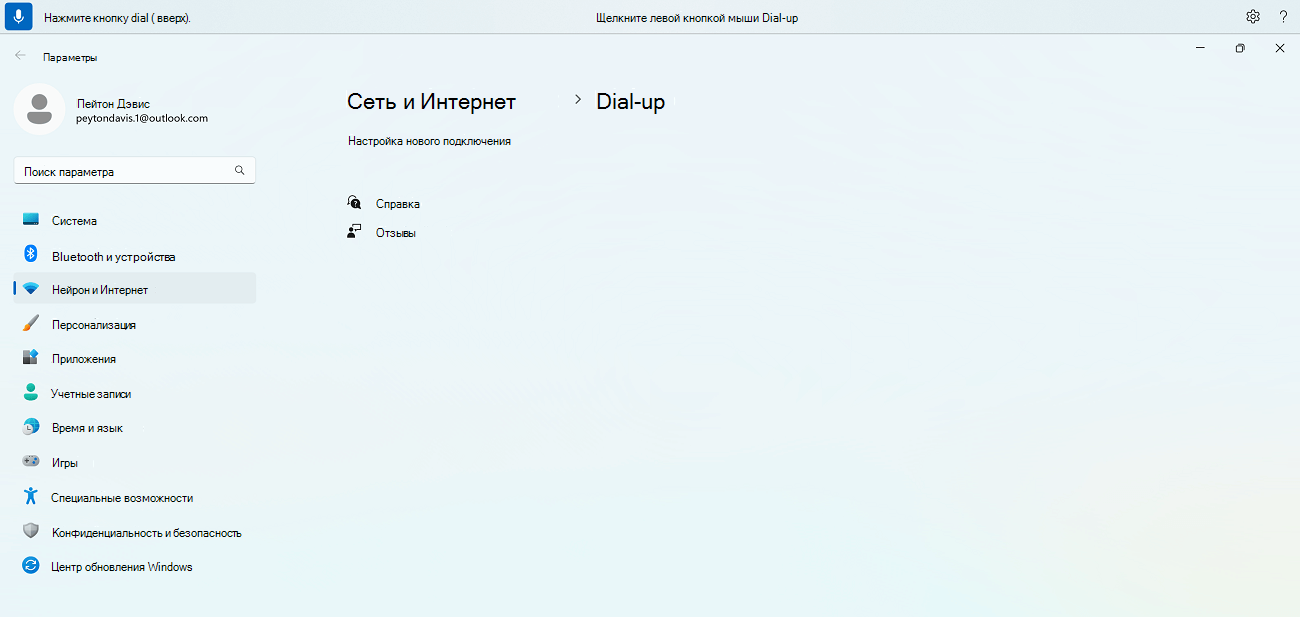Open the Справка help link

(x=398, y=203)
